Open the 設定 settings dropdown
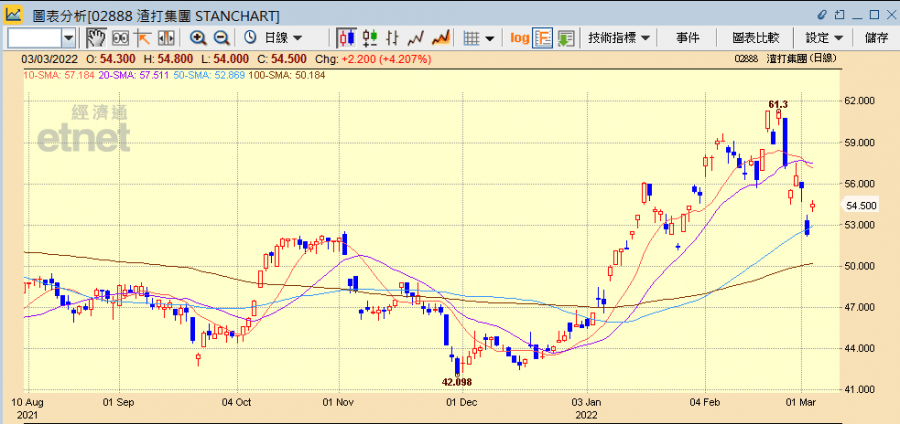900x424 pixels. [x=824, y=38]
